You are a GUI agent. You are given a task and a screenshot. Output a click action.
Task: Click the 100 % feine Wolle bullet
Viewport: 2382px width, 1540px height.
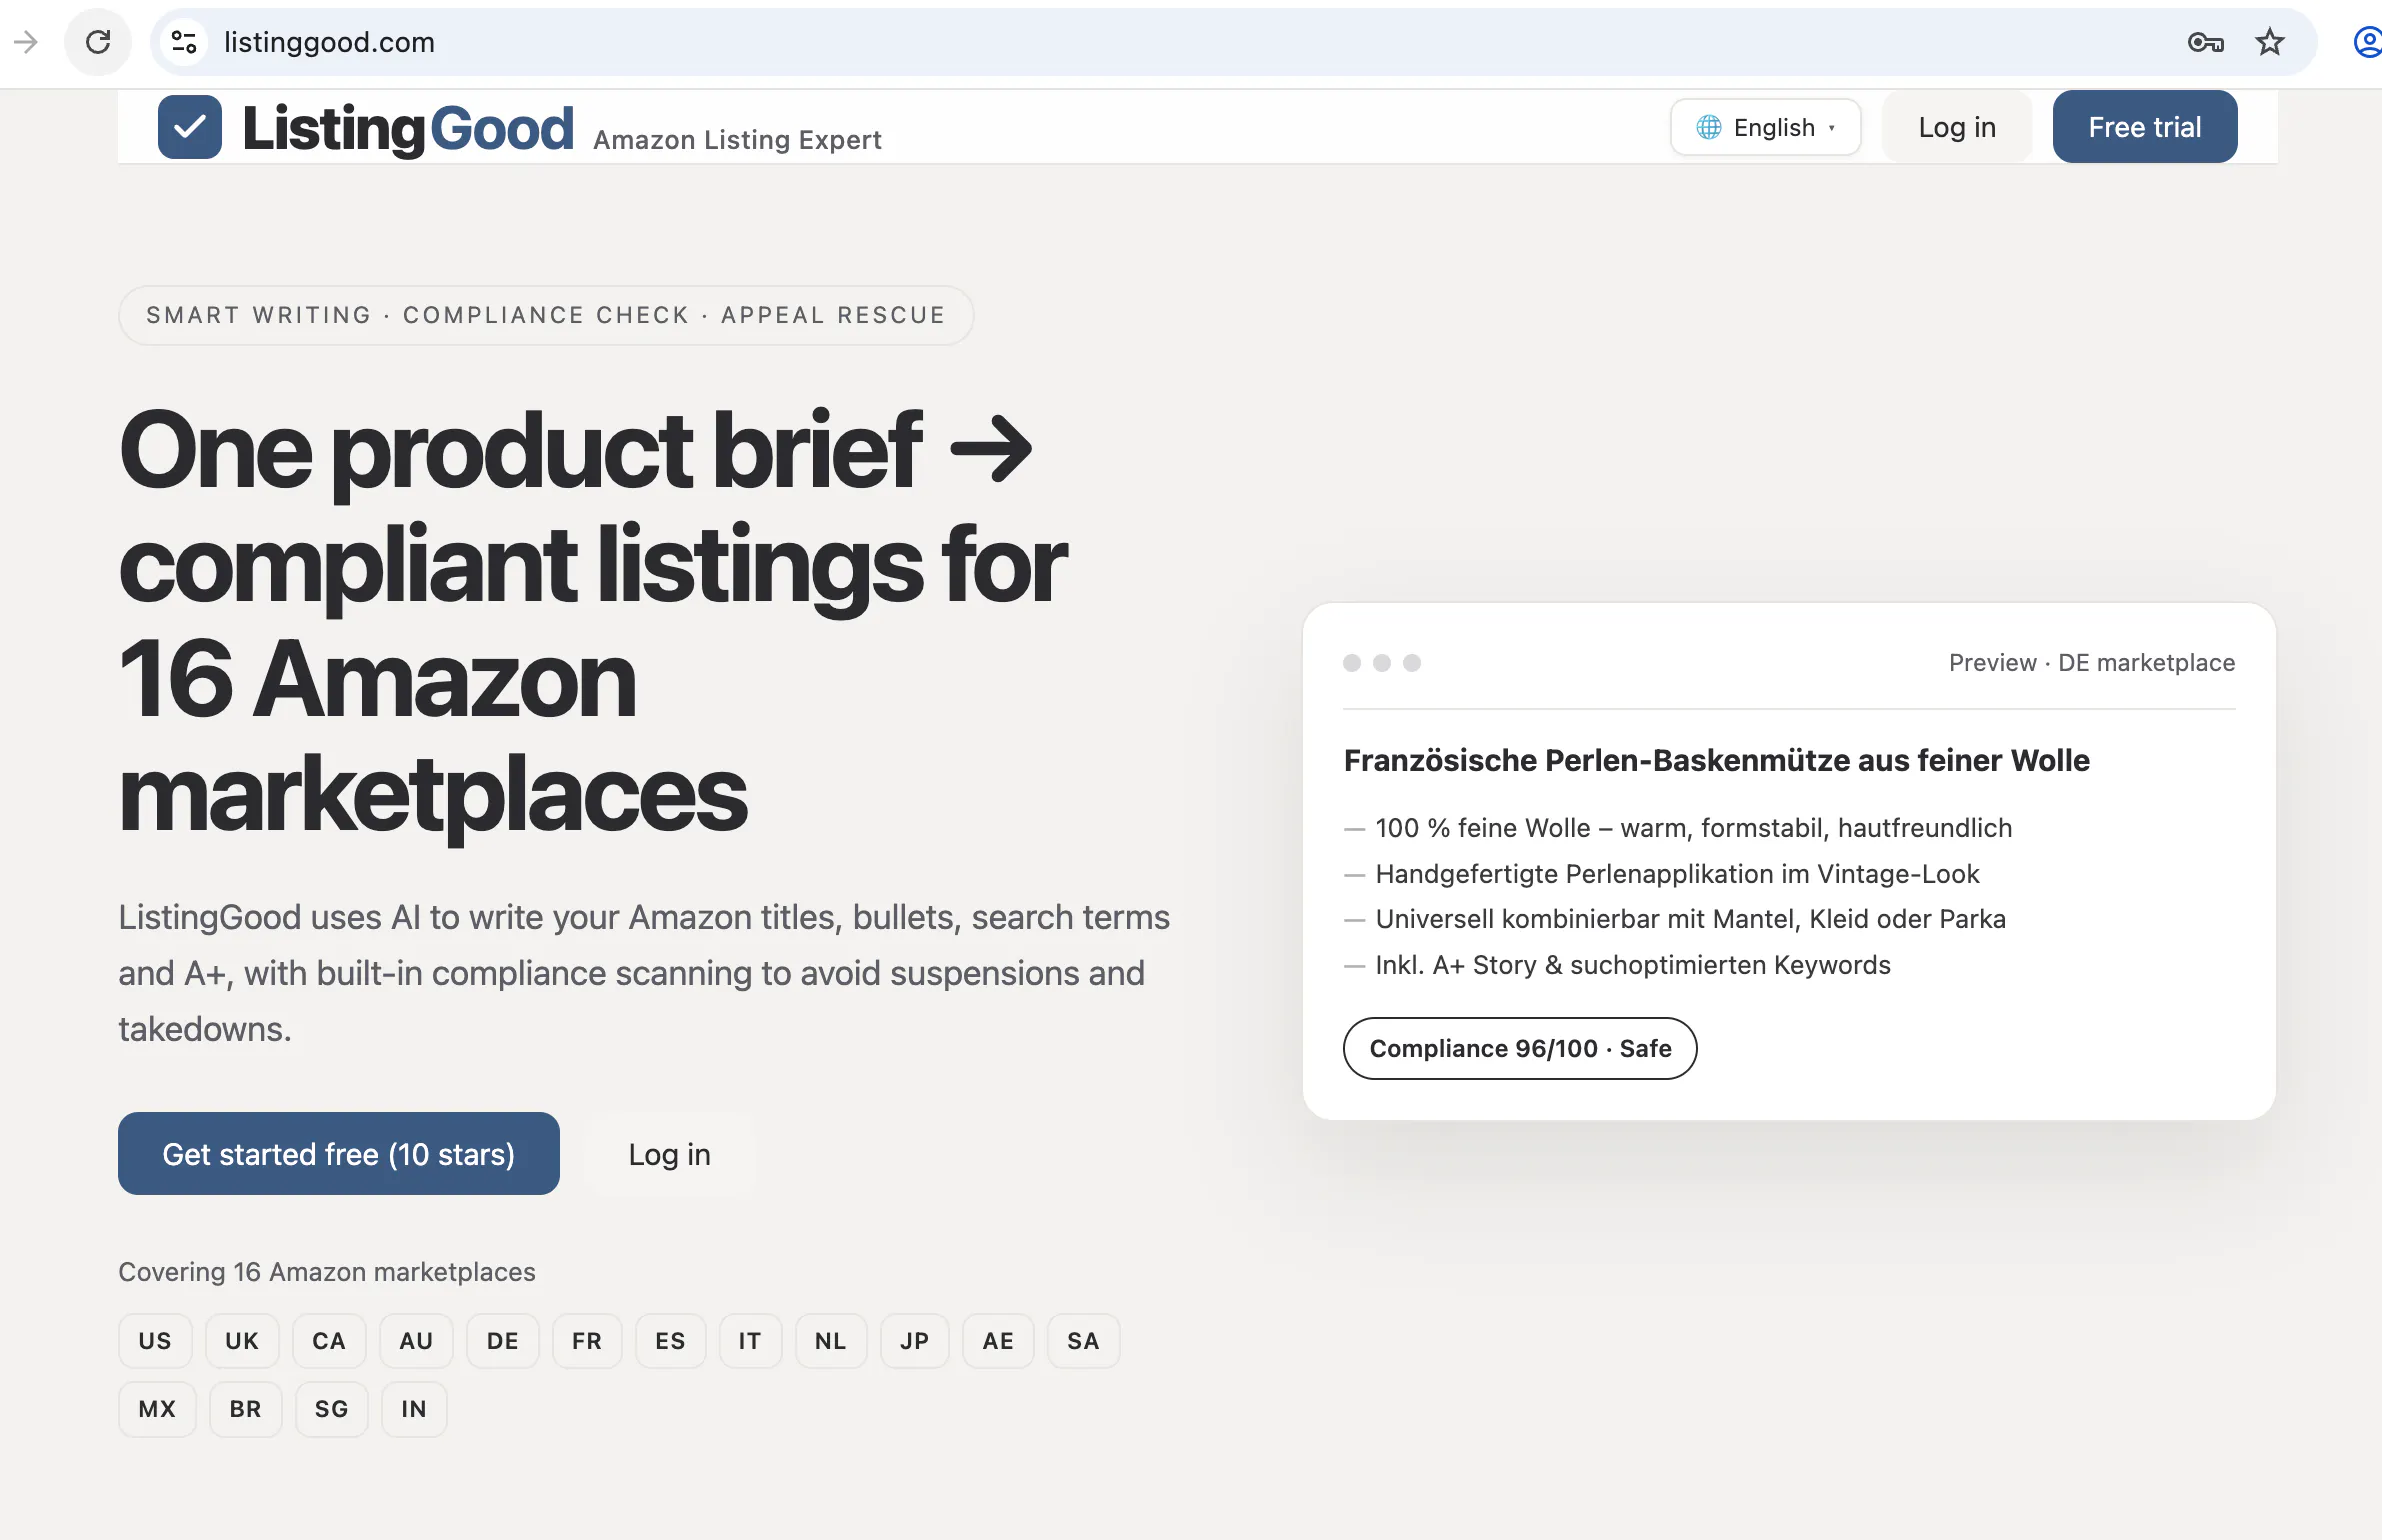1678,828
